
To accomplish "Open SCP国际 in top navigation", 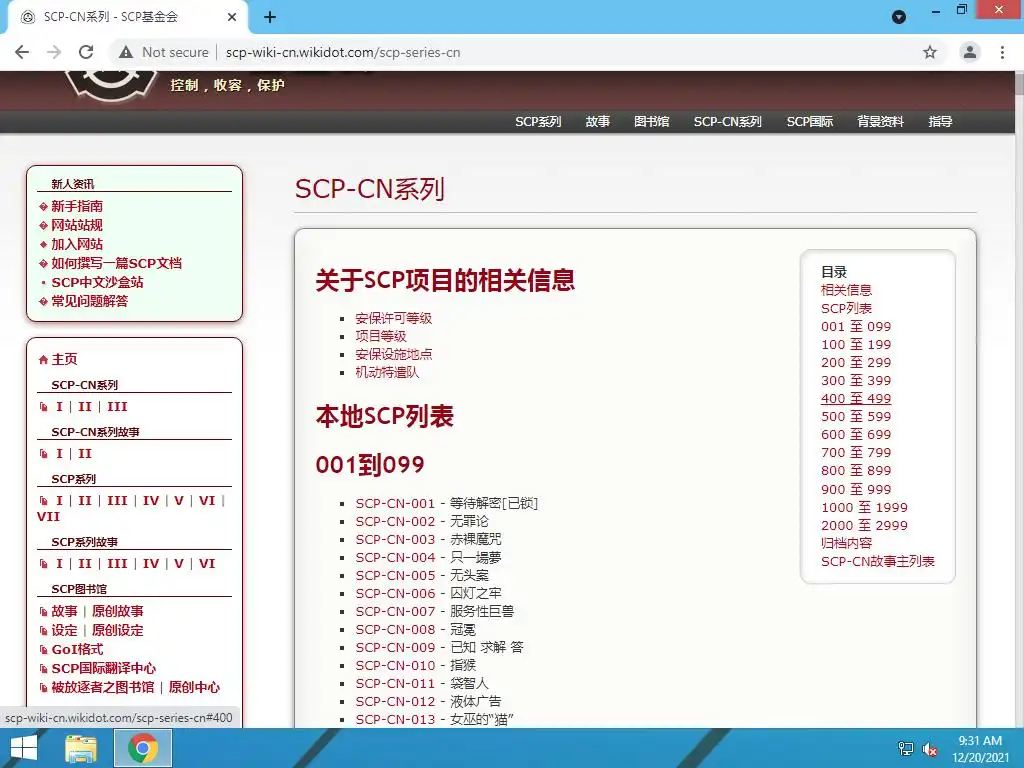I will tap(810, 121).
